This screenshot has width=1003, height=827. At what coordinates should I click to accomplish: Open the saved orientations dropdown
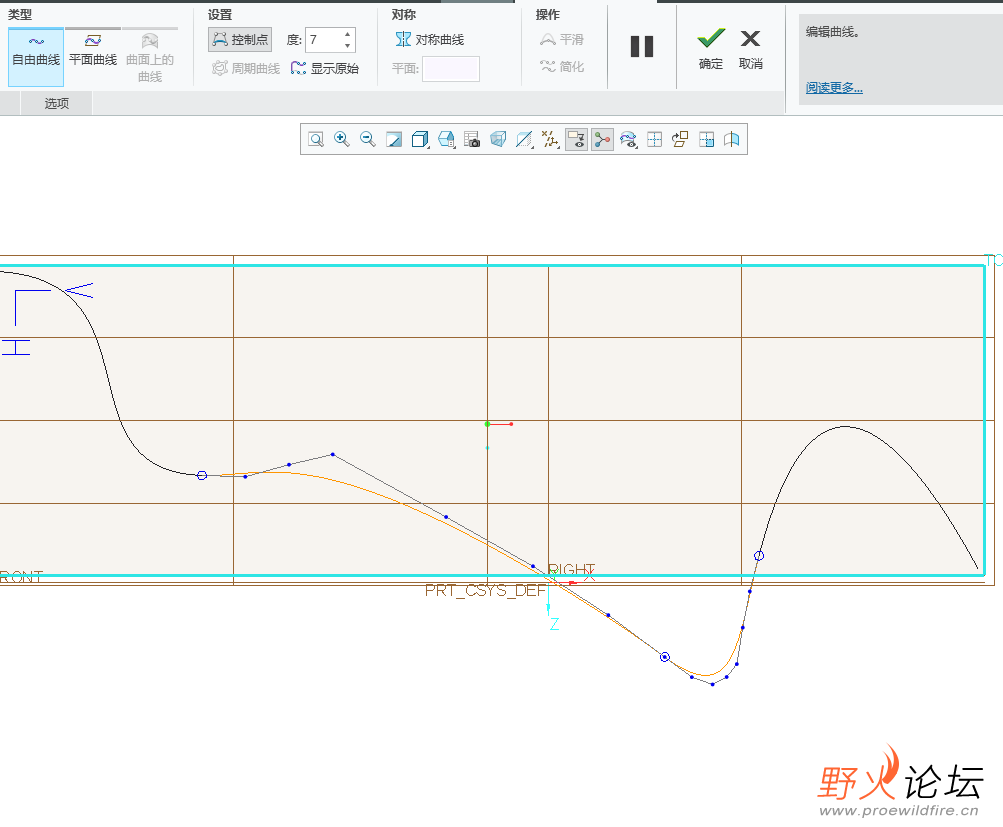coord(446,139)
